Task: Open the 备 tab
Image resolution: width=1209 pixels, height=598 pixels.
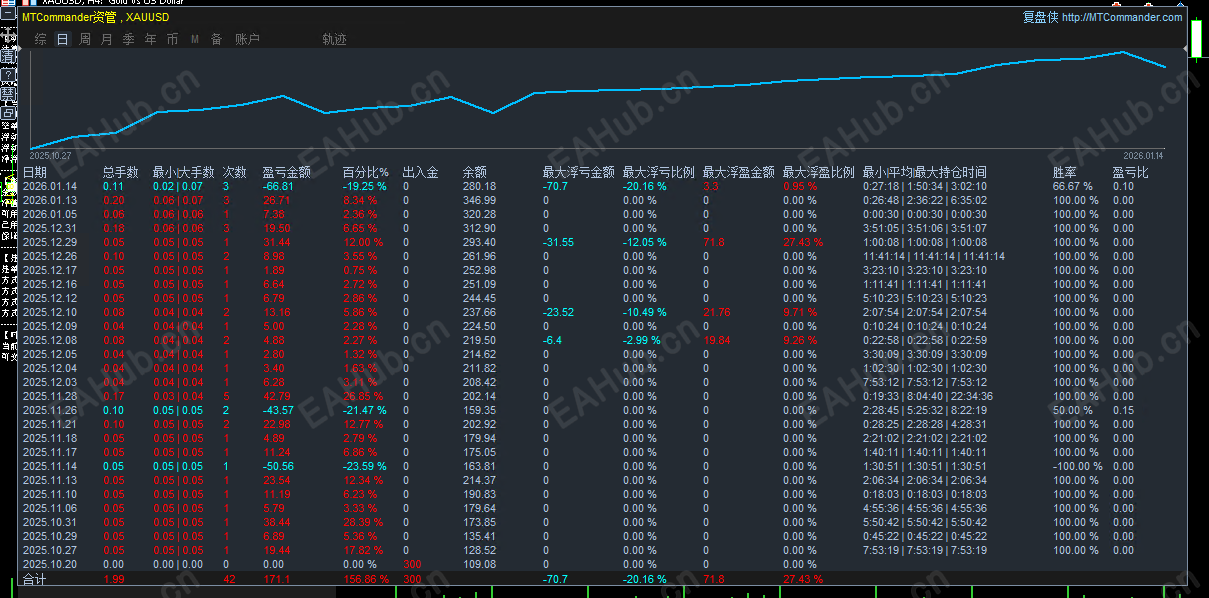Action: 216,40
